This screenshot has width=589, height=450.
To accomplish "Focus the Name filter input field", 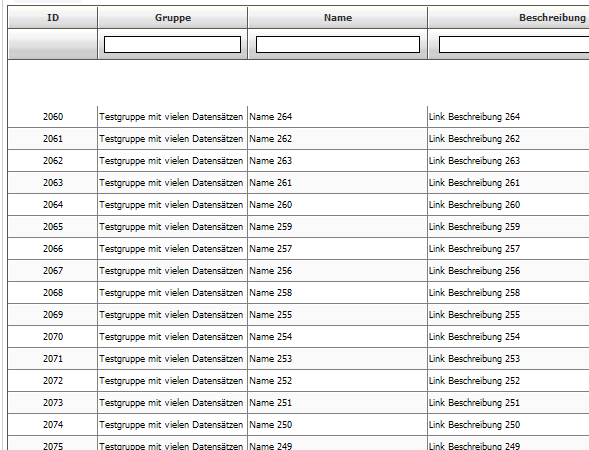I will click(x=338, y=44).
